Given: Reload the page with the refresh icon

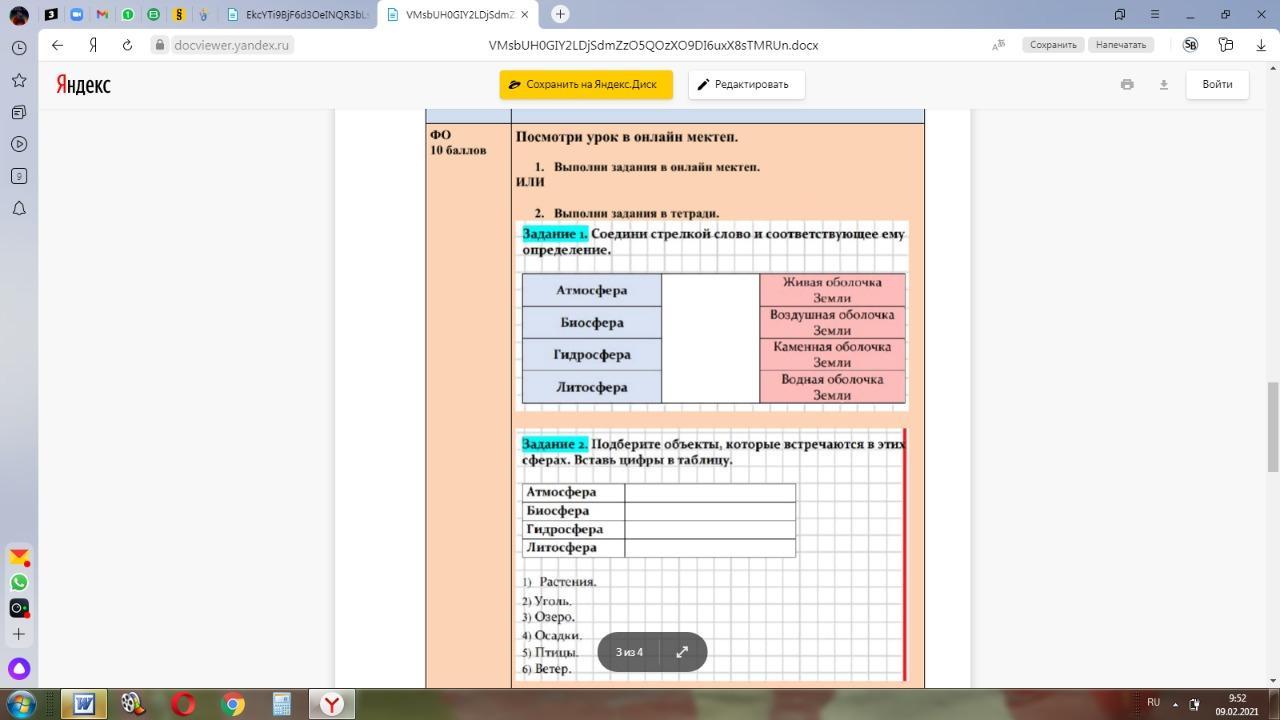Looking at the screenshot, I should coord(127,45).
